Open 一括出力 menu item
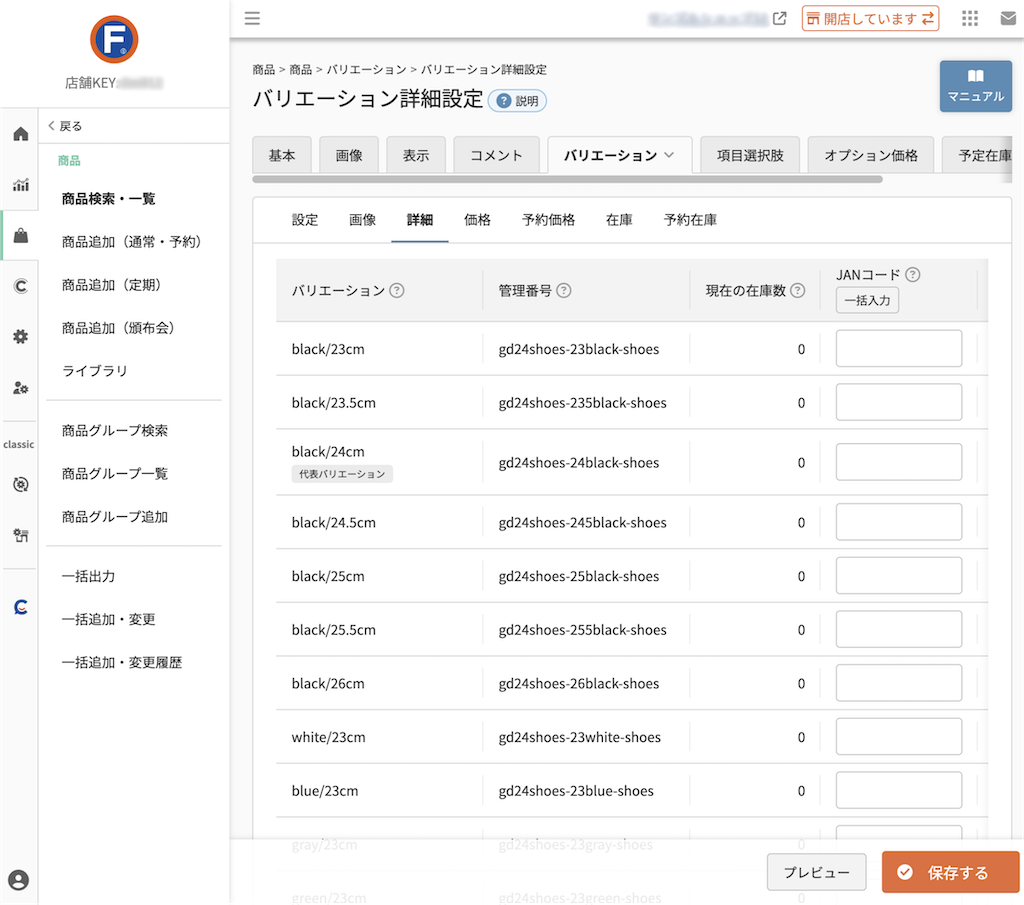This screenshot has width=1024, height=905. [88, 576]
